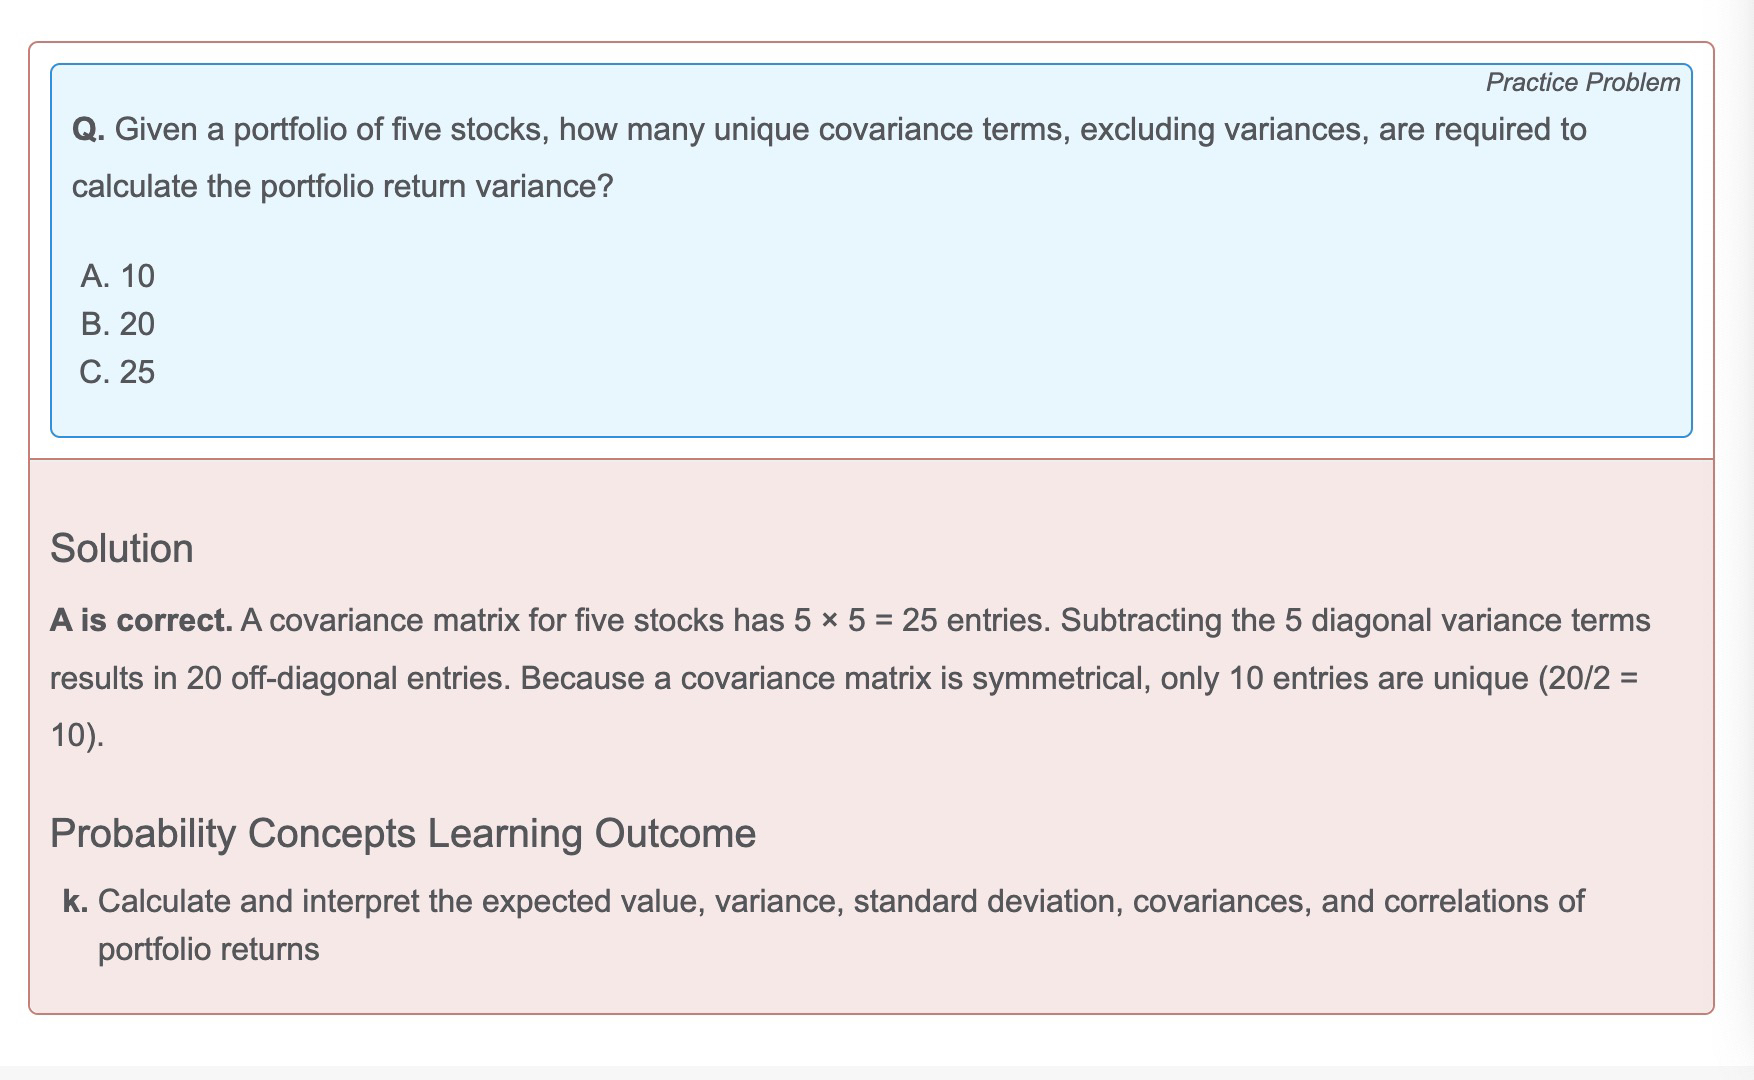The width and height of the screenshot is (1754, 1080).
Task: Click the '(20/2 =' text in solution
Action: [1588, 678]
